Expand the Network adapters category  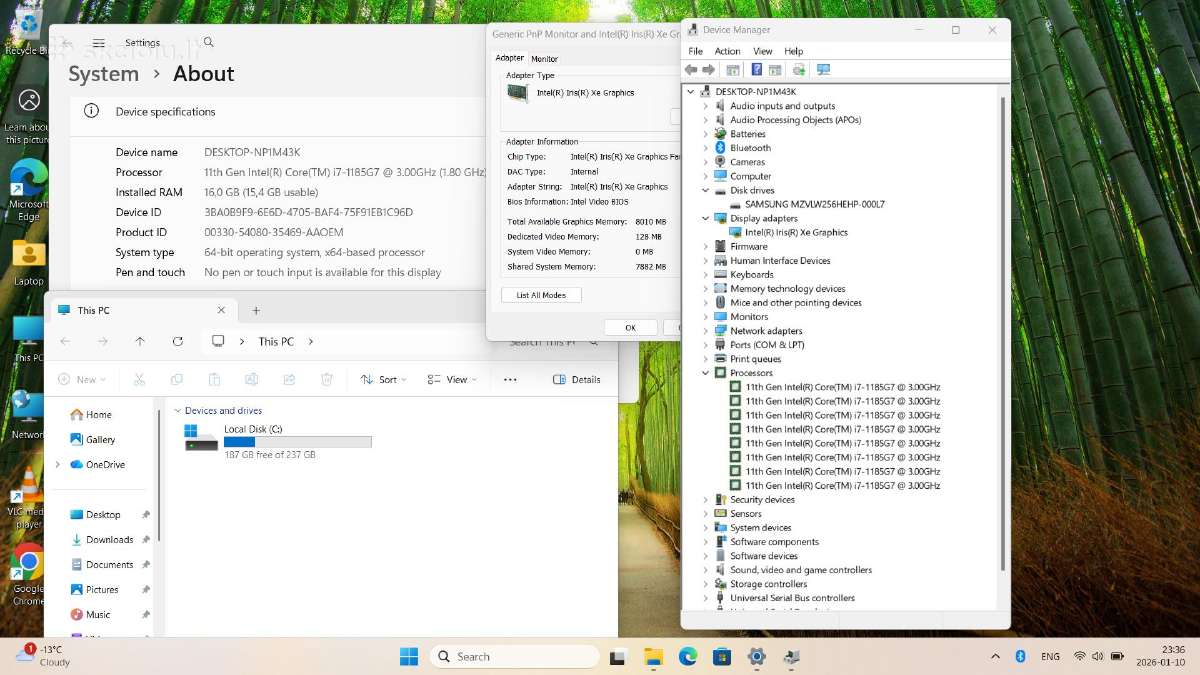coord(705,331)
